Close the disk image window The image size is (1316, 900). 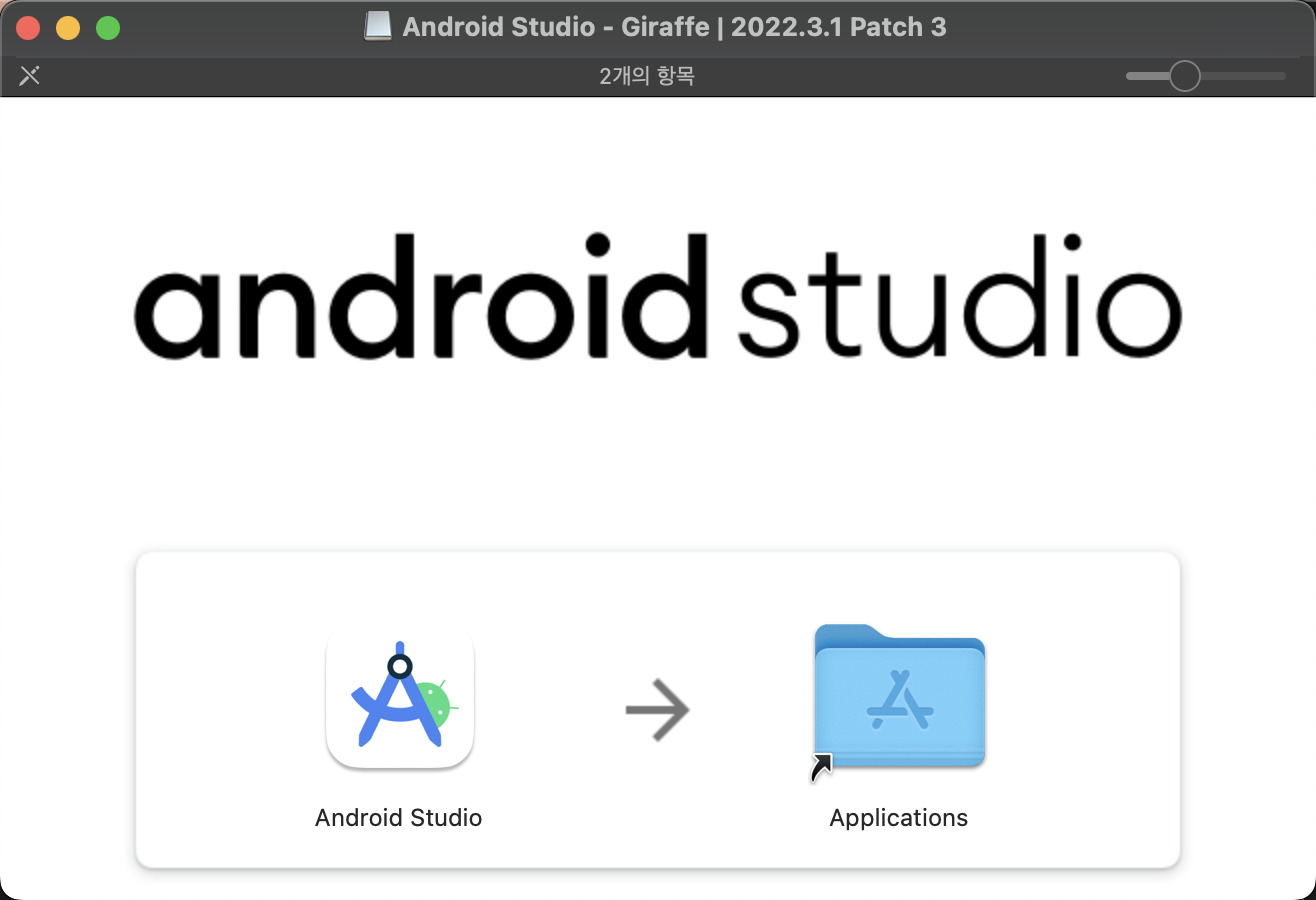click(28, 28)
